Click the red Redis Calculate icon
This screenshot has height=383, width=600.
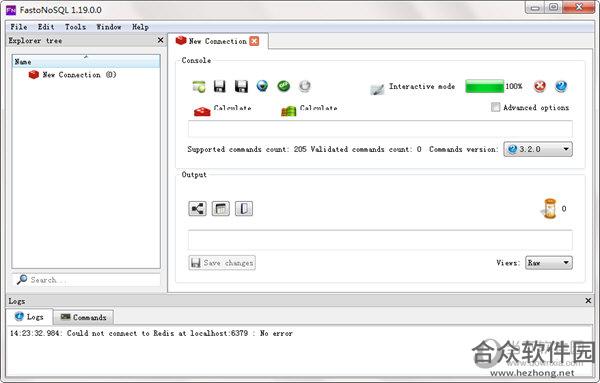202,111
